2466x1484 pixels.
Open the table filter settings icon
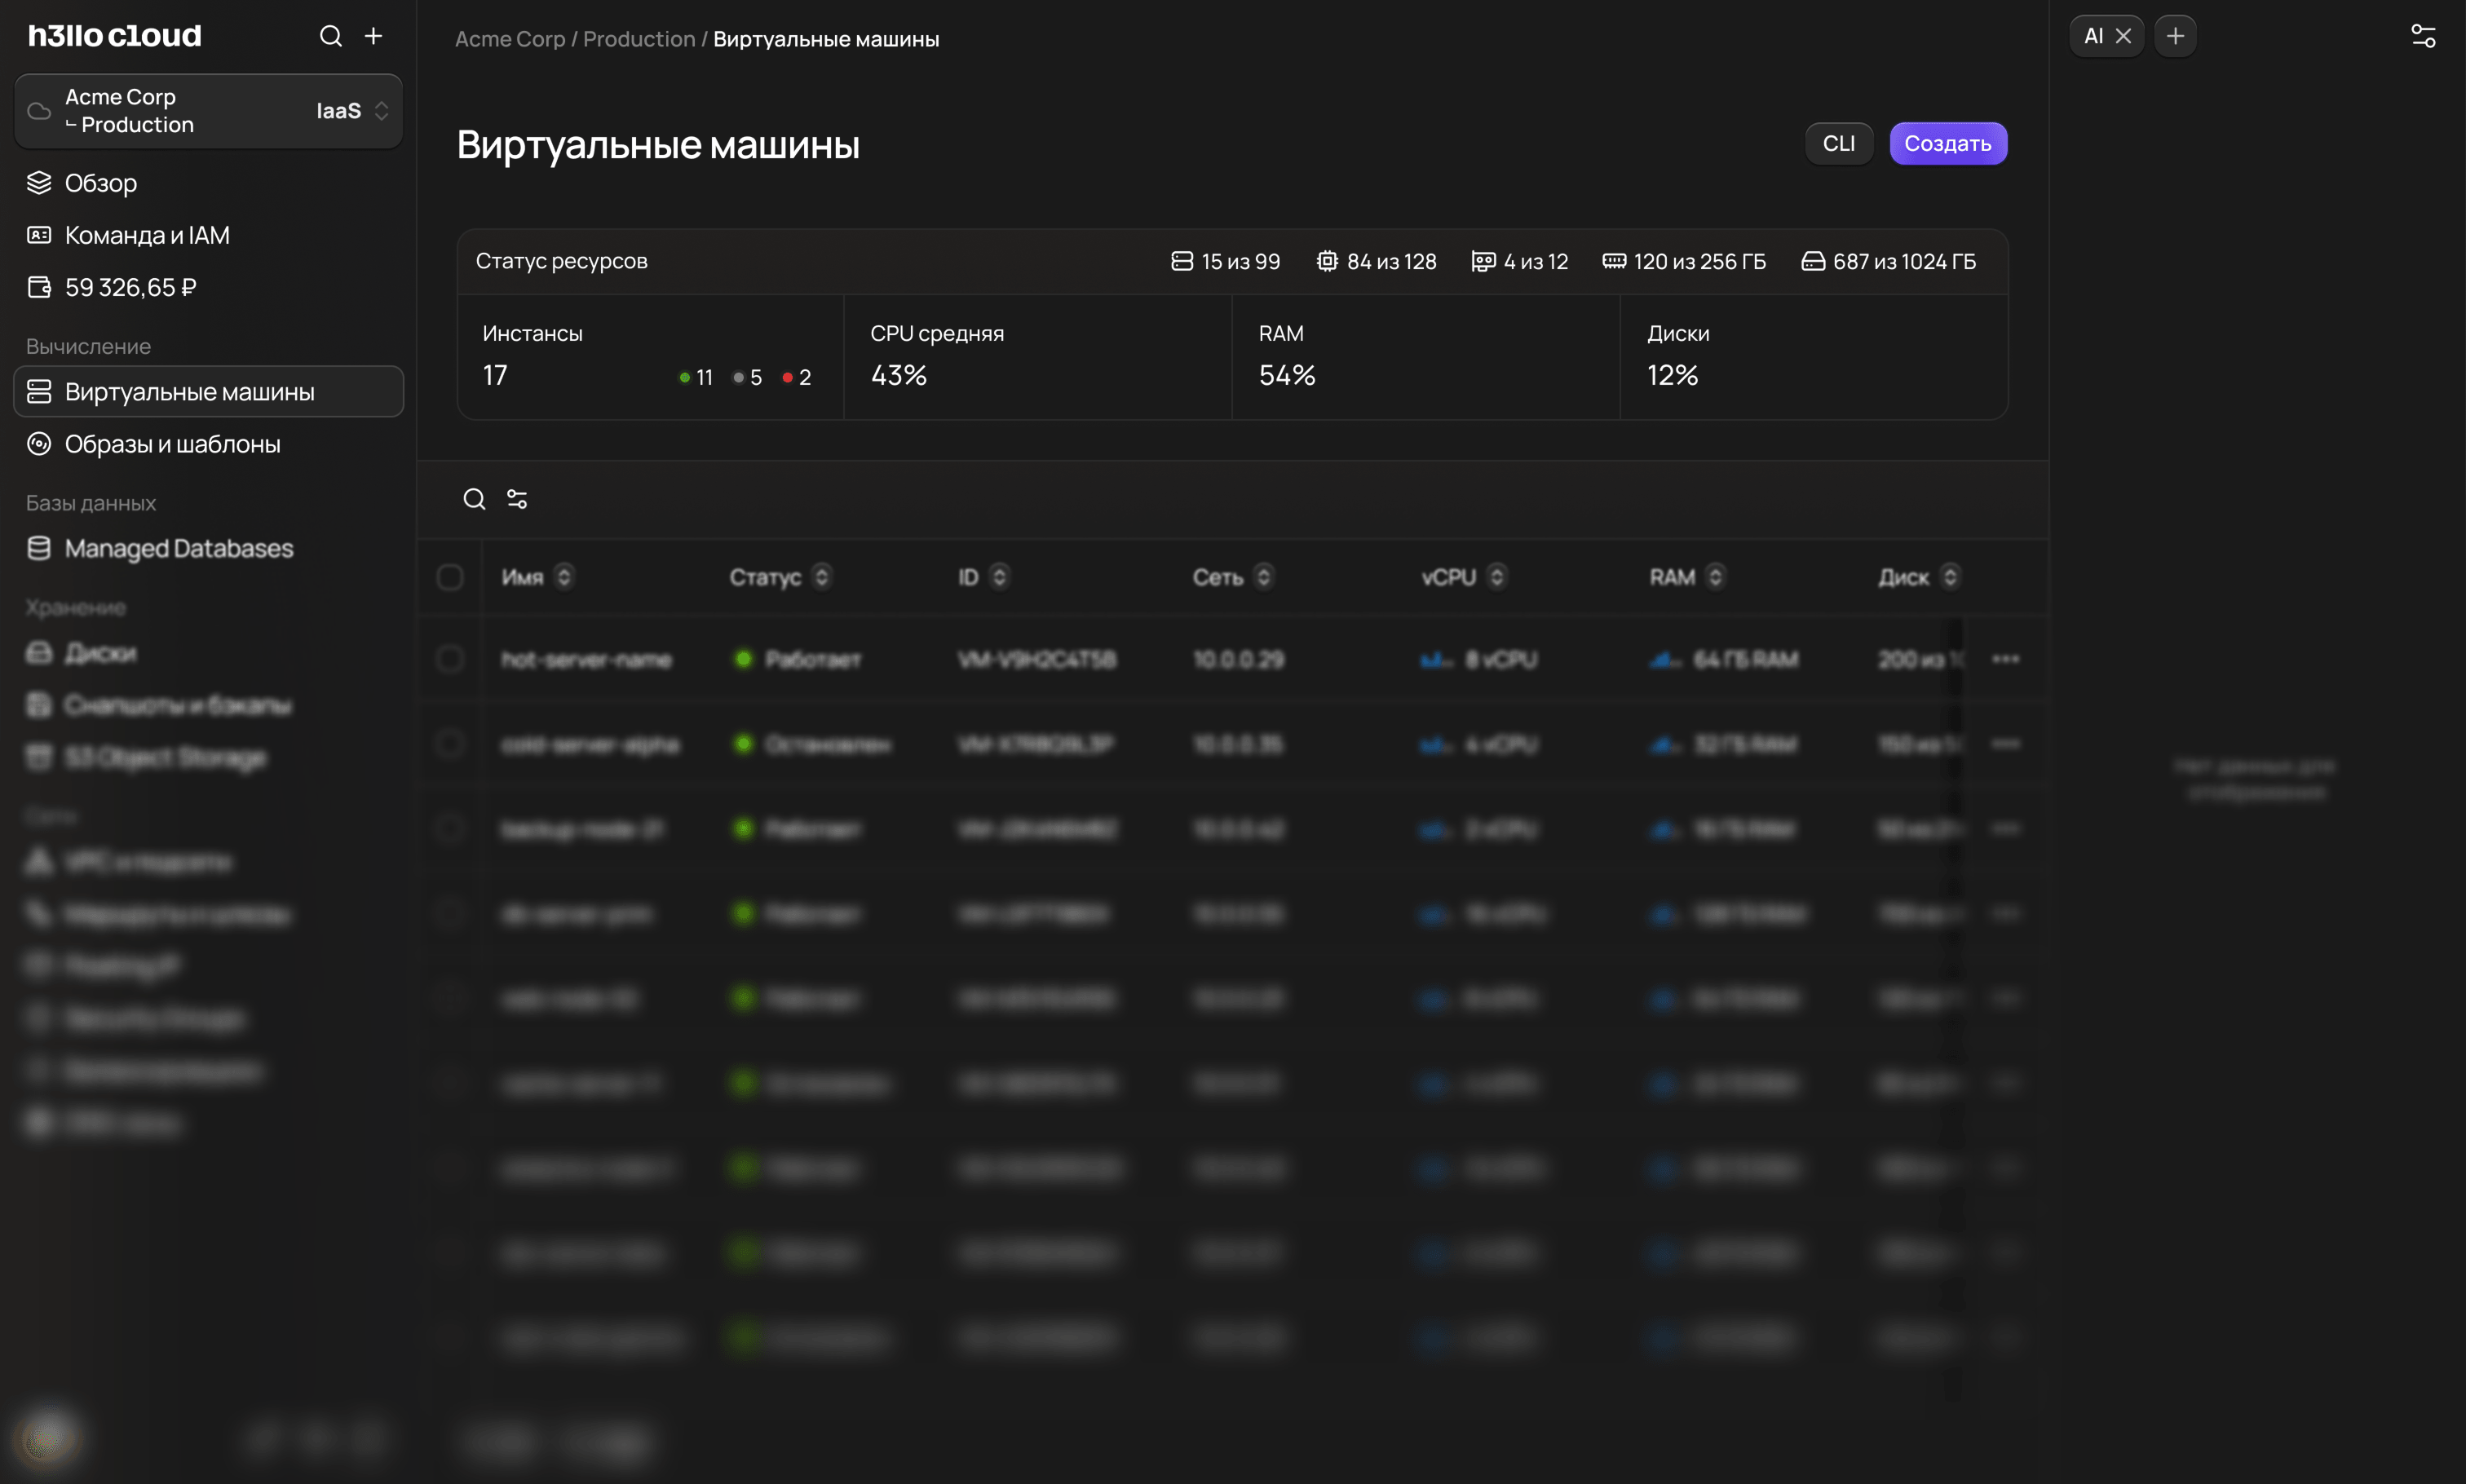[x=517, y=499]
